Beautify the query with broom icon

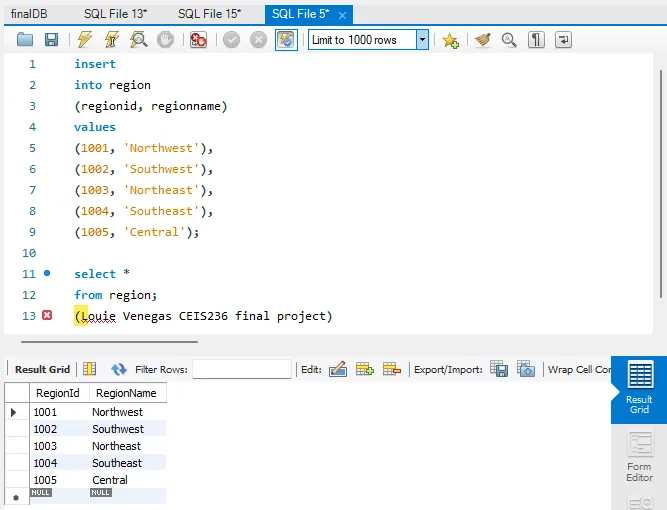[x=483, y=40]
